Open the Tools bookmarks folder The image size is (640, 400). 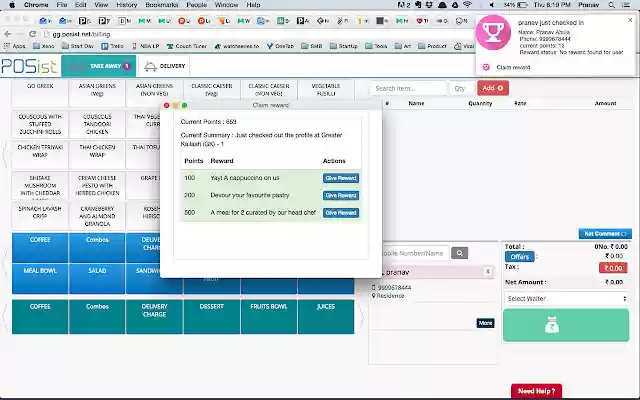point(376,46)
